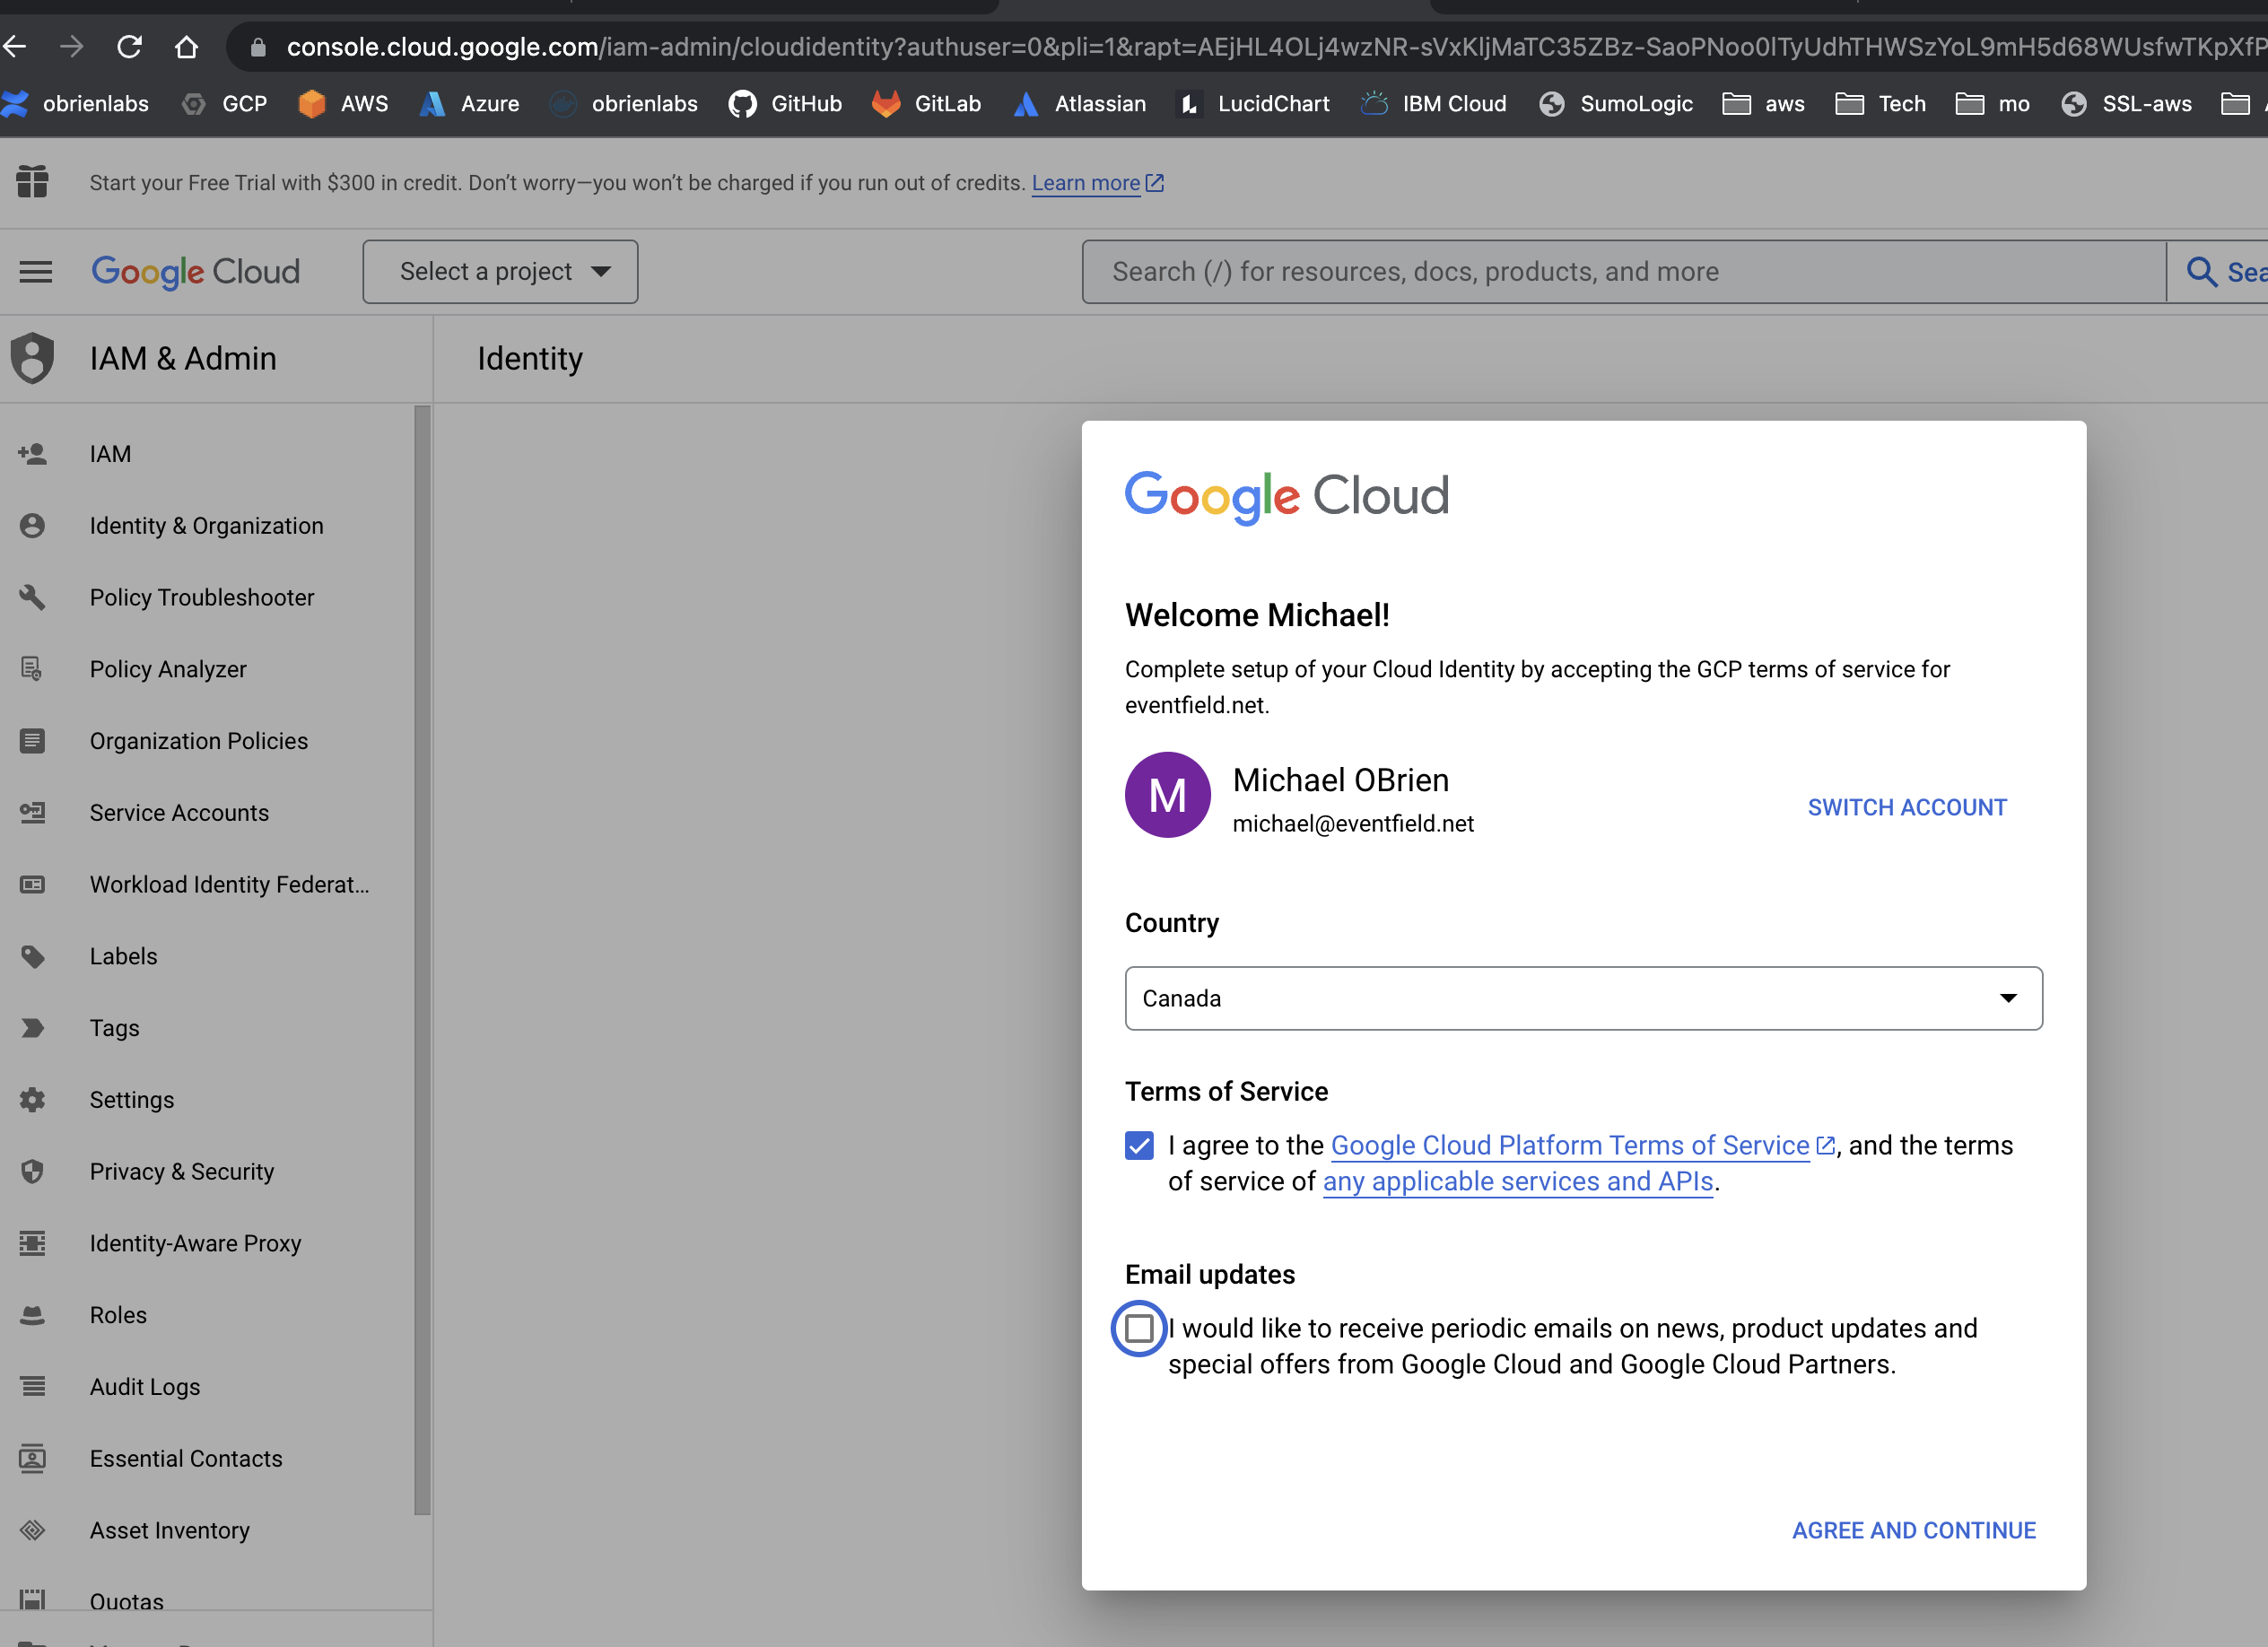Open the GitHub bookmark

[785, 103]
